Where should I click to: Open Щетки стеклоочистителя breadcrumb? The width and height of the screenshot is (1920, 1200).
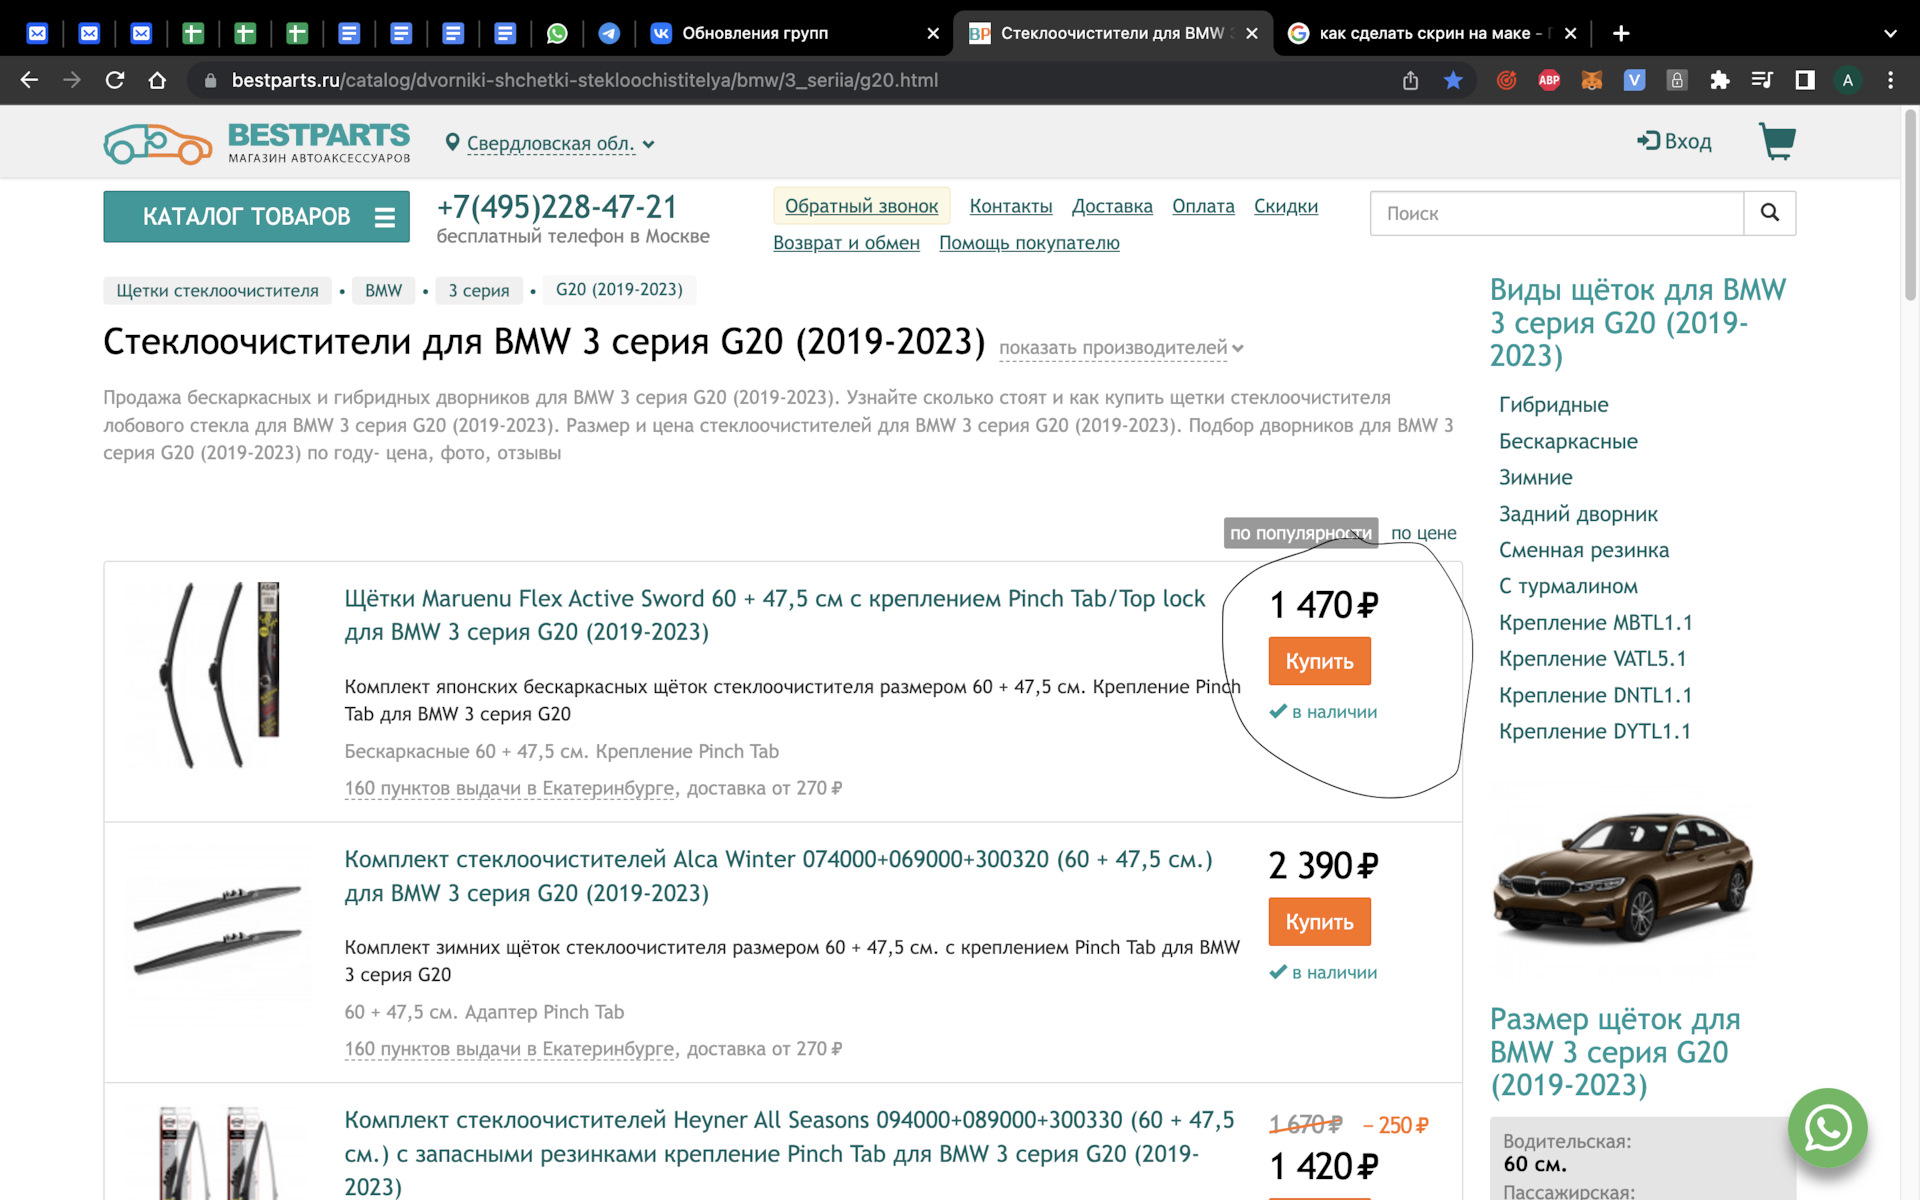pos(217,290)
